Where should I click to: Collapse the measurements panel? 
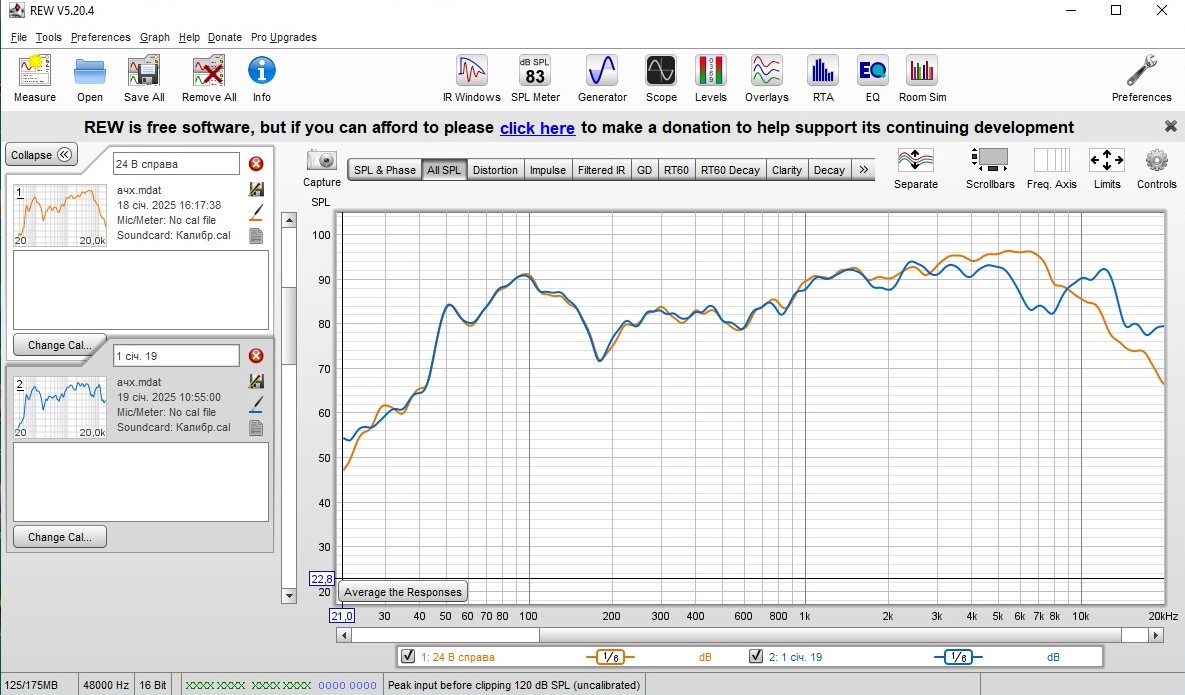[x=42, y=155]
